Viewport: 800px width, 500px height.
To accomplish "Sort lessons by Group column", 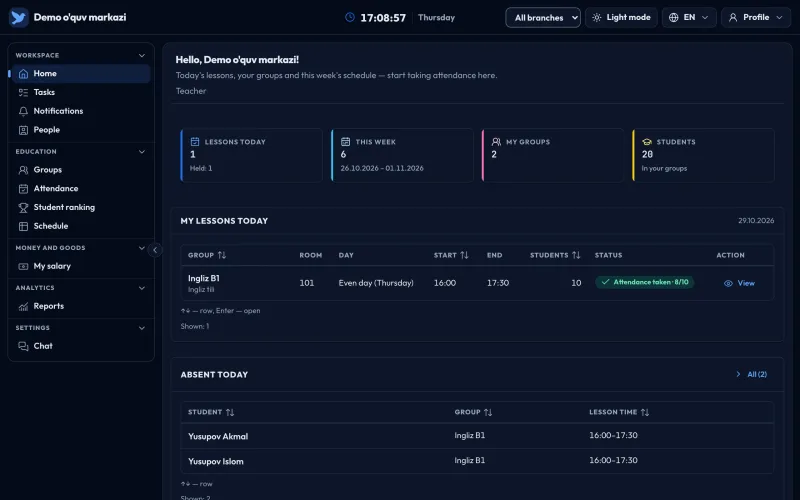I will click(x=207, y=255).
